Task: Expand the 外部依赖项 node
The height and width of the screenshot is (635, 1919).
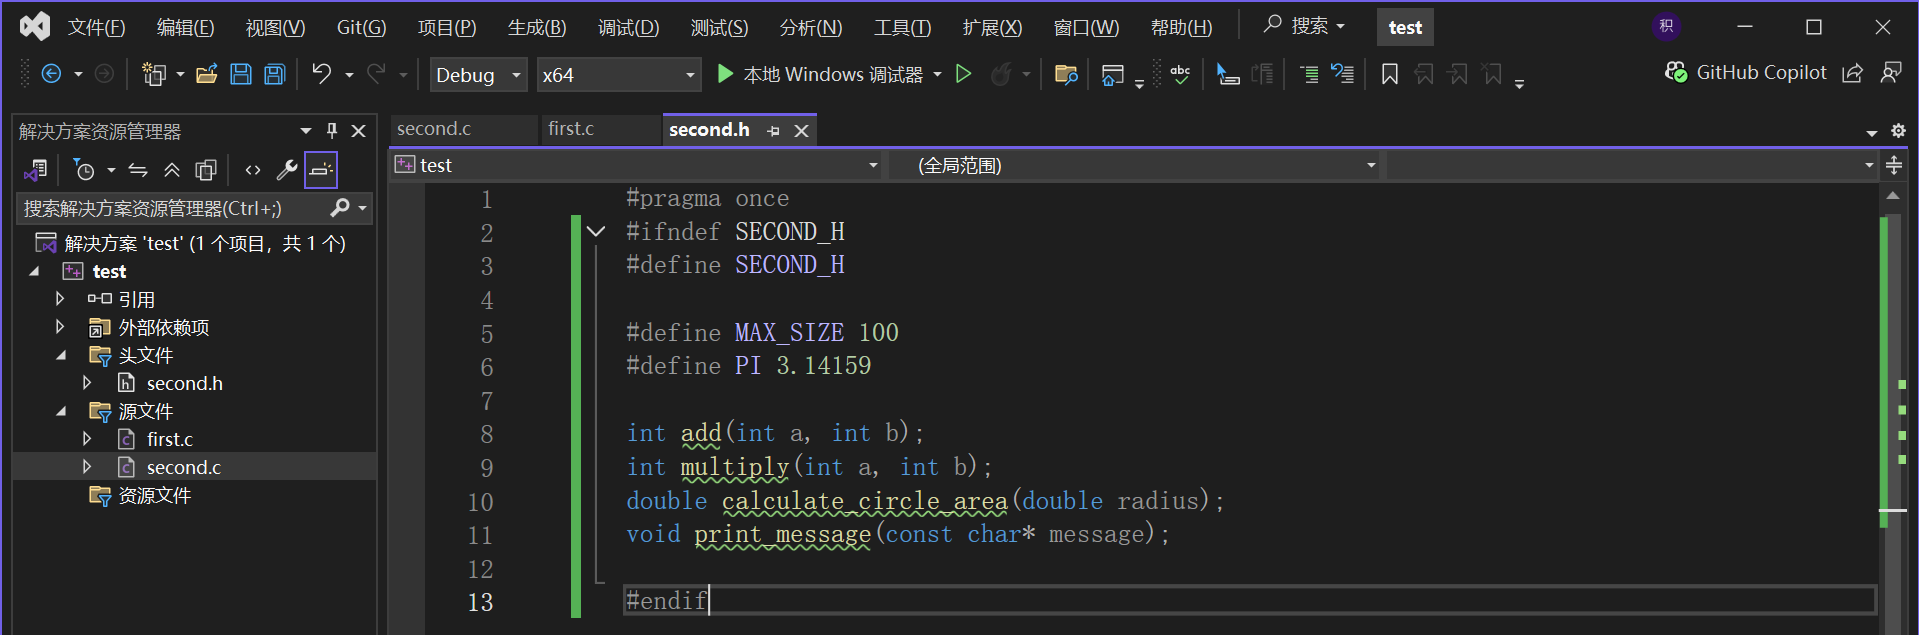Action: (x=60, y=327)
